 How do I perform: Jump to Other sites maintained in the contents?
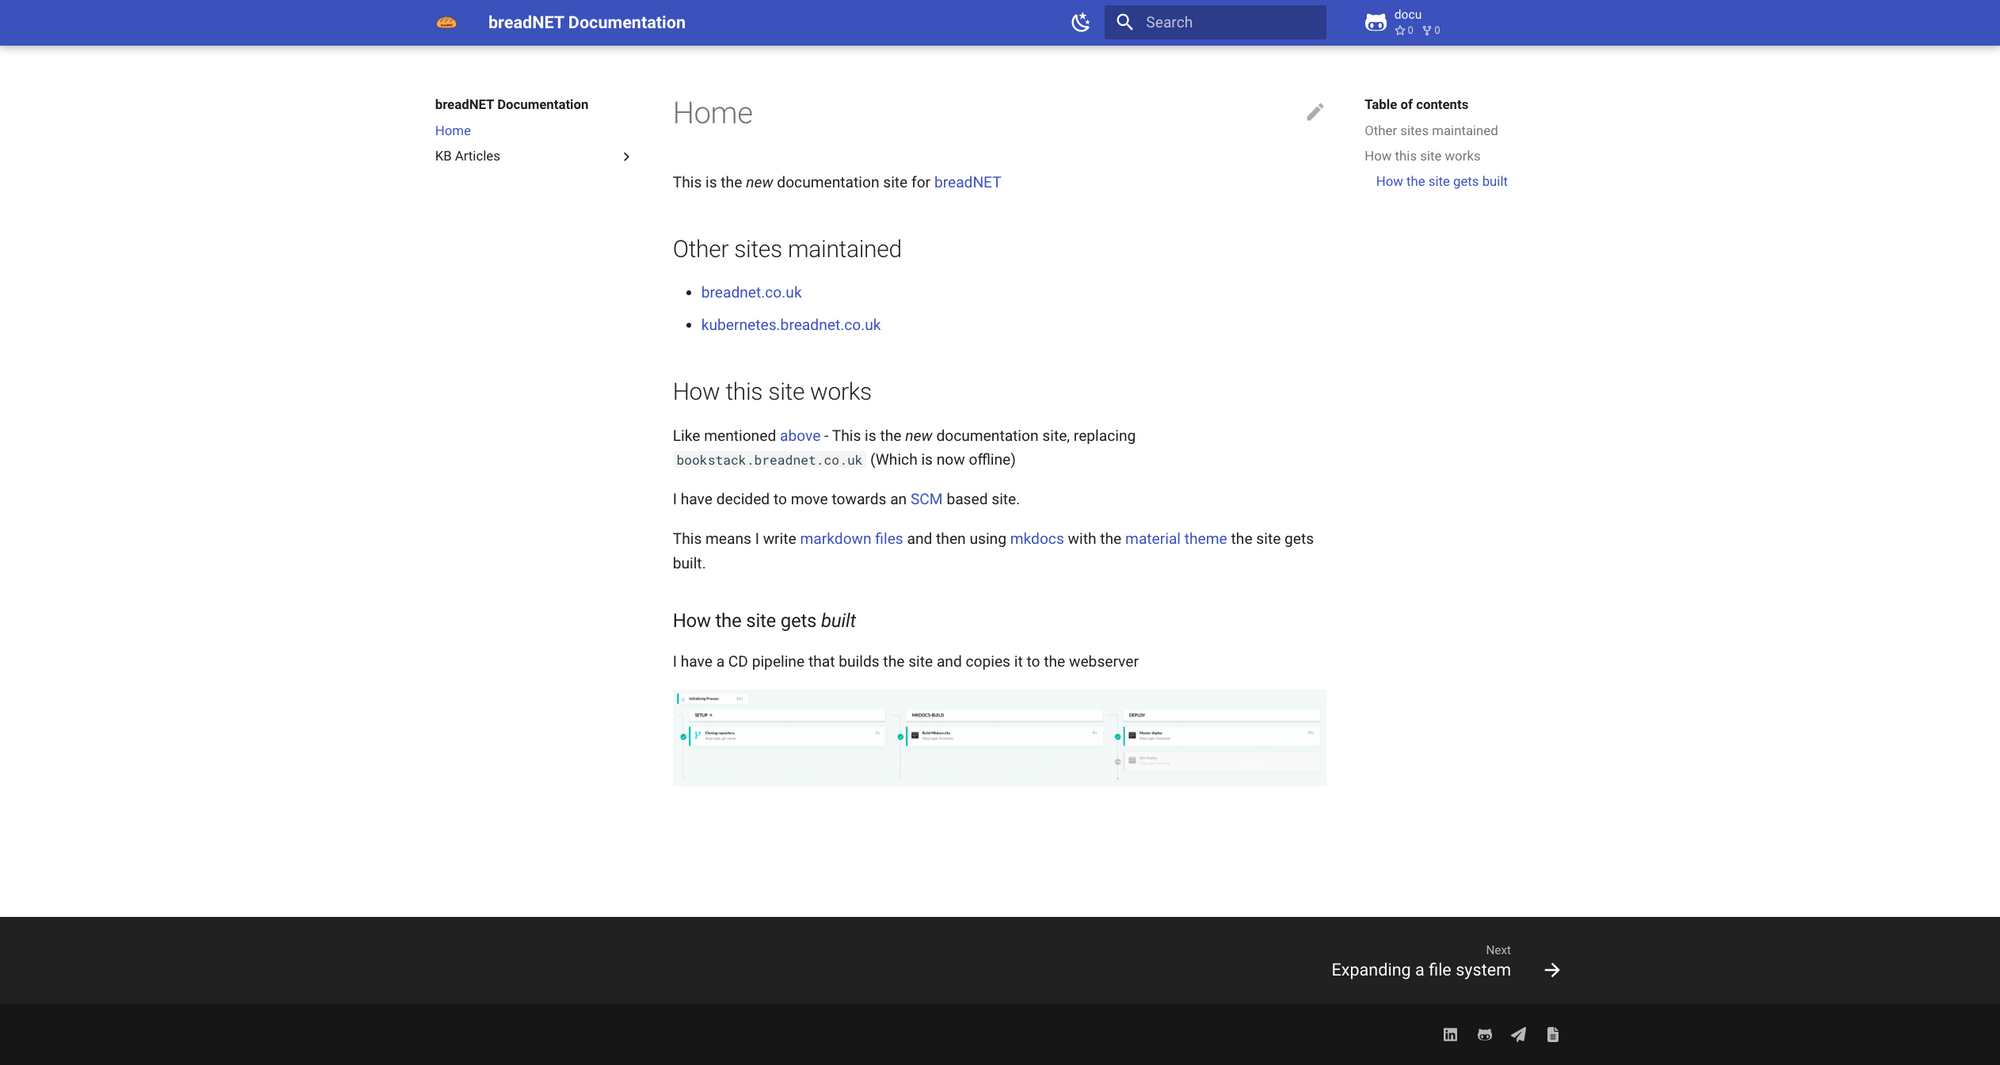click(x=1431, y=131)
